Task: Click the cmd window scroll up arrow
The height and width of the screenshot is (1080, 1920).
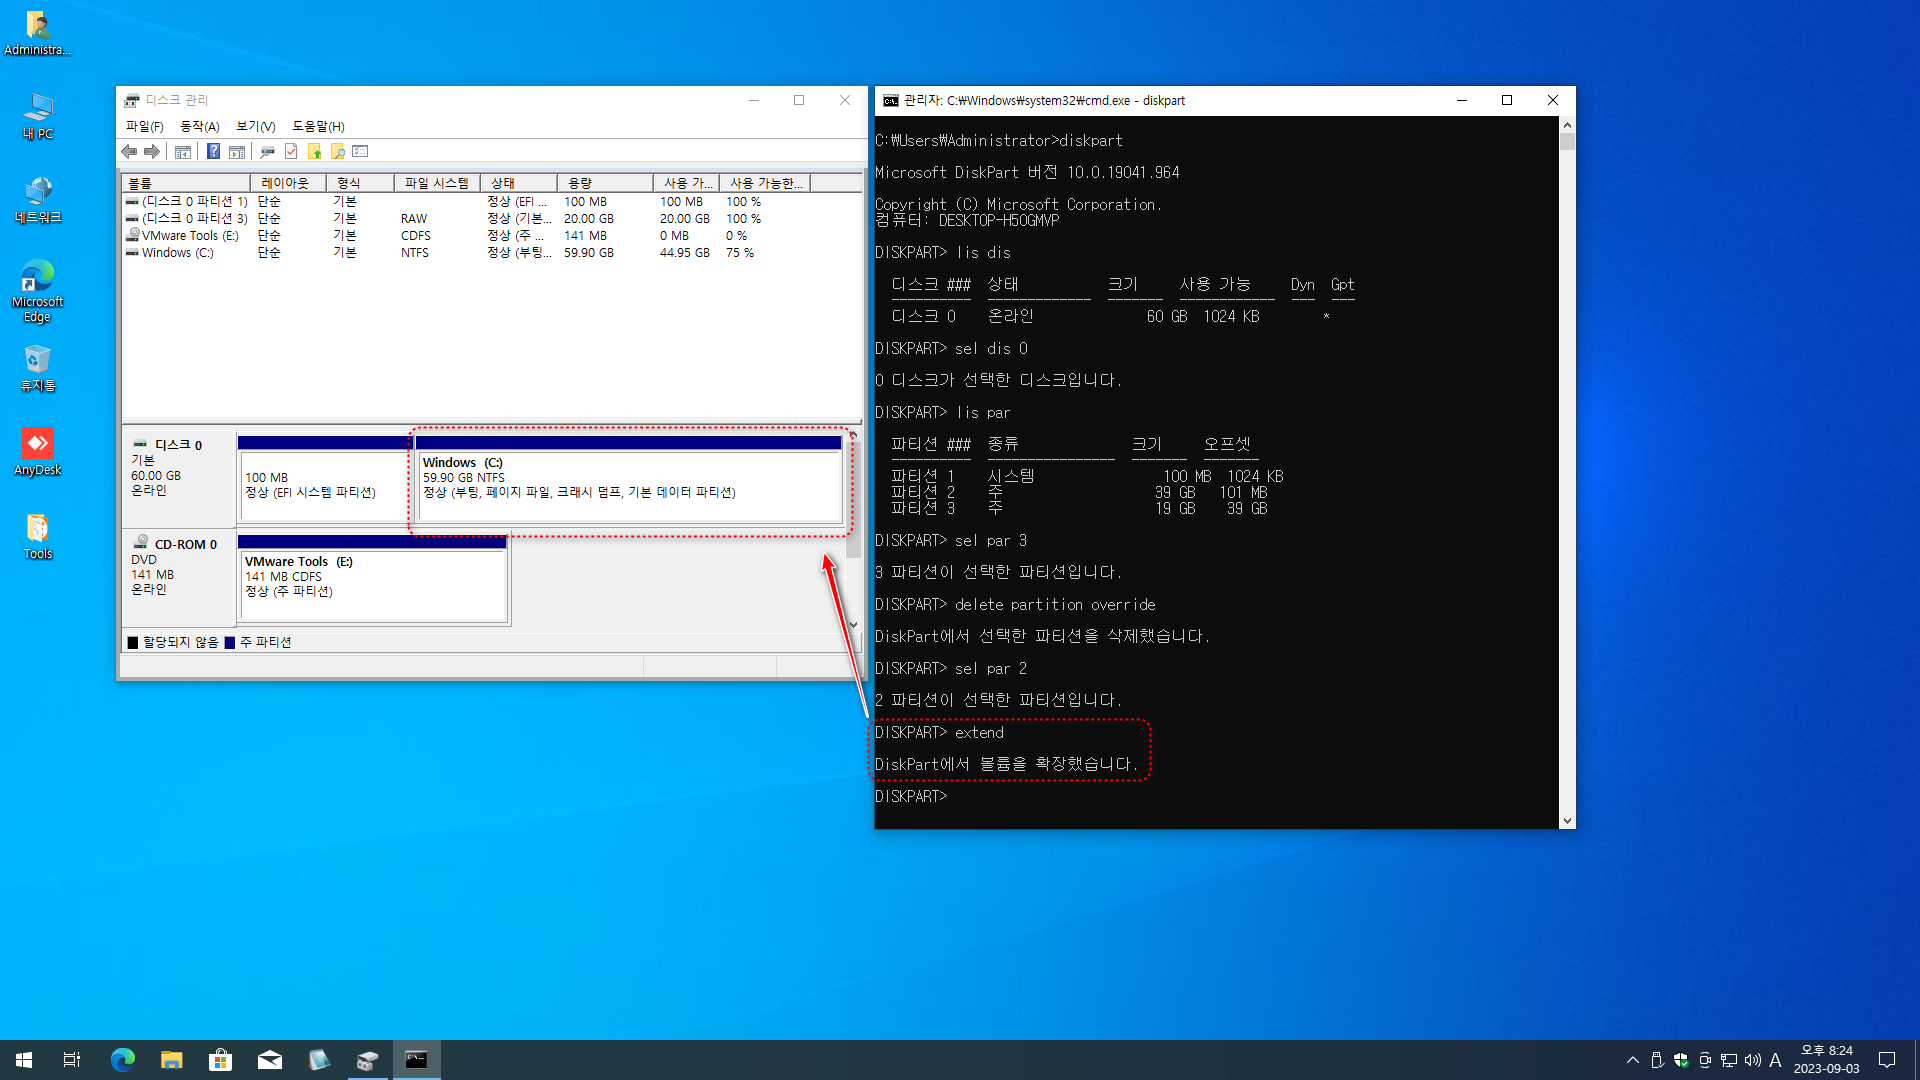Action: tap(1567, 125)
